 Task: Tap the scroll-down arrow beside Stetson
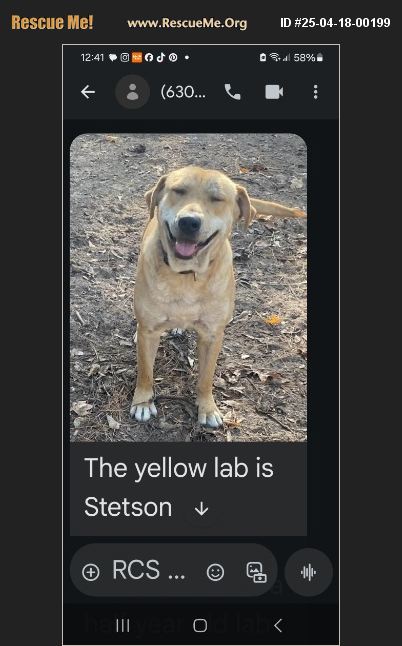point(201,509)
